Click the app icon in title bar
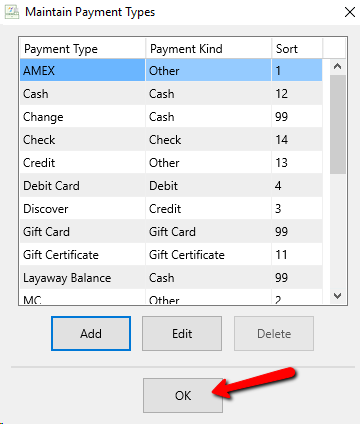 12,12
